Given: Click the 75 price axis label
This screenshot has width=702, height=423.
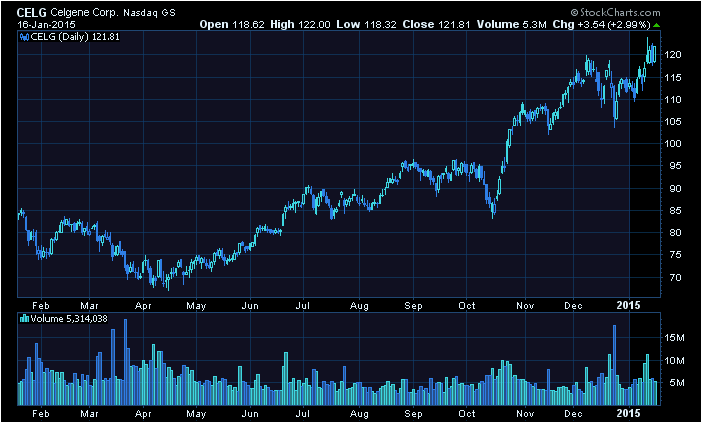Looking at the screenshot, I should (x=676, y=255).
